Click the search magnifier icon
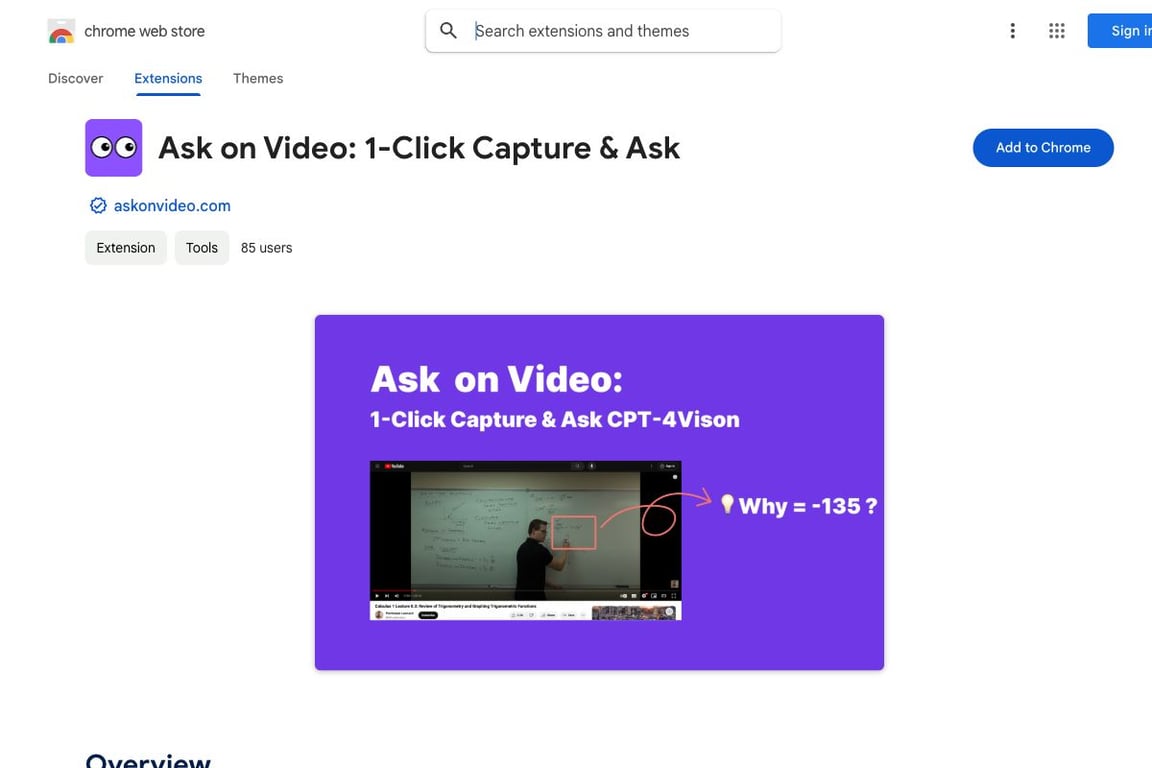 point(448,31)
